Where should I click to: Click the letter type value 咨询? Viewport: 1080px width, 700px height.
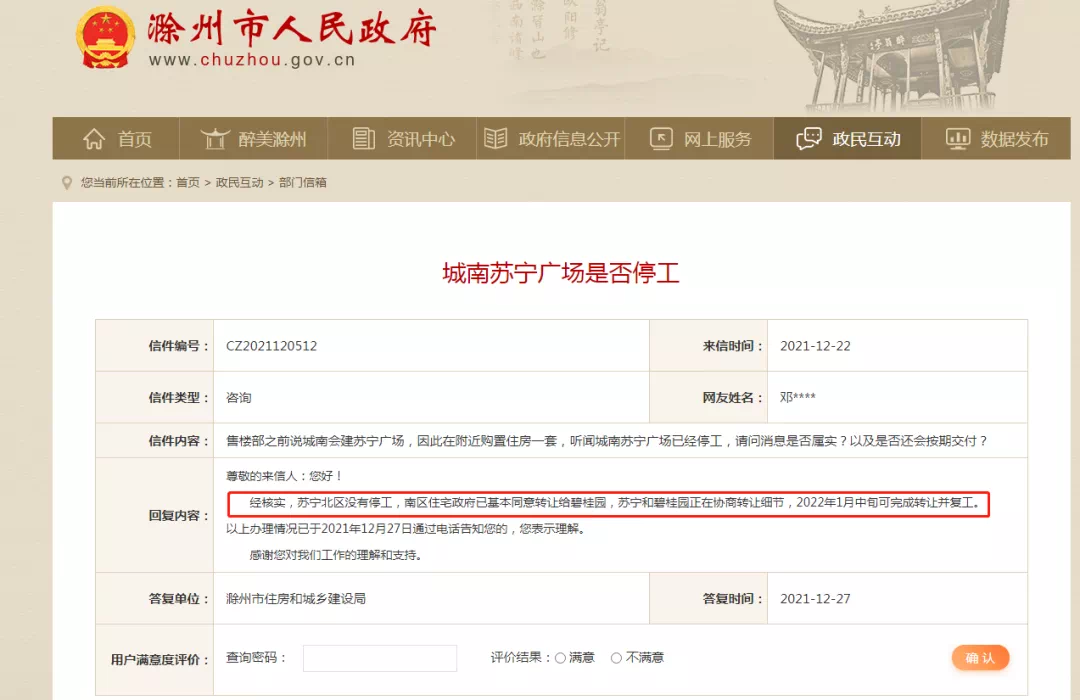(x=238, y=398)
